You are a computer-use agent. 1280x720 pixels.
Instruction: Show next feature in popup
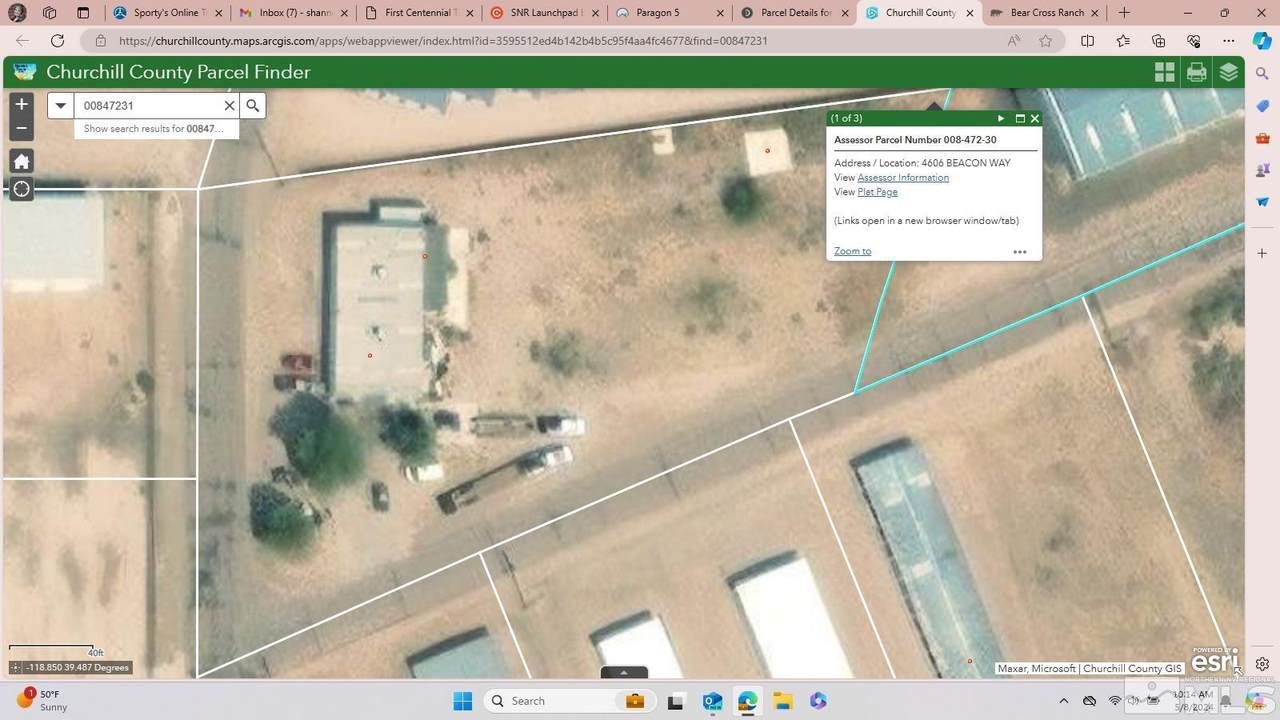pos(1001,118)
